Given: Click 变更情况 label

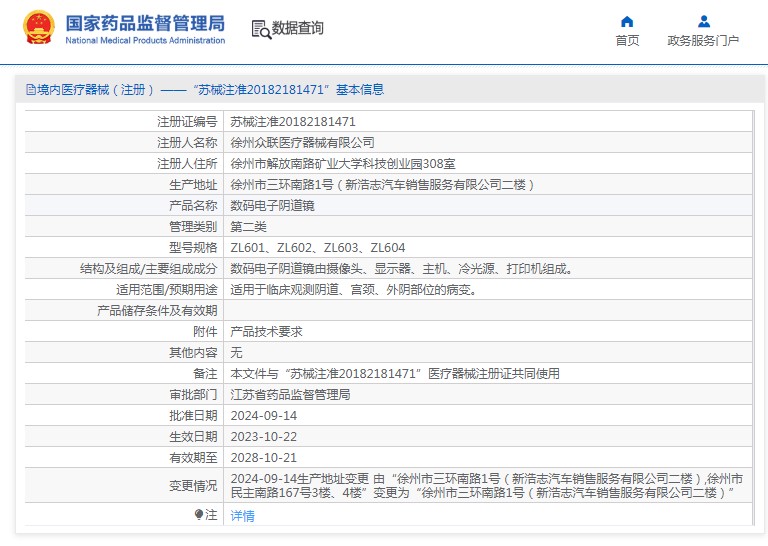Looking at the screenshot, I should coord(193,486).
